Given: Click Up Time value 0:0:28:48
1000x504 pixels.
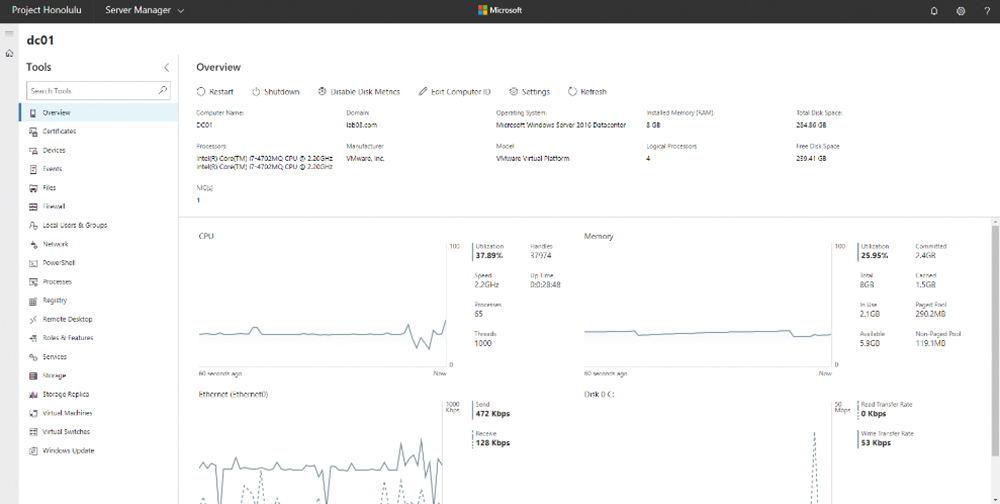Looking at the screenshot, I should [545, 285].
